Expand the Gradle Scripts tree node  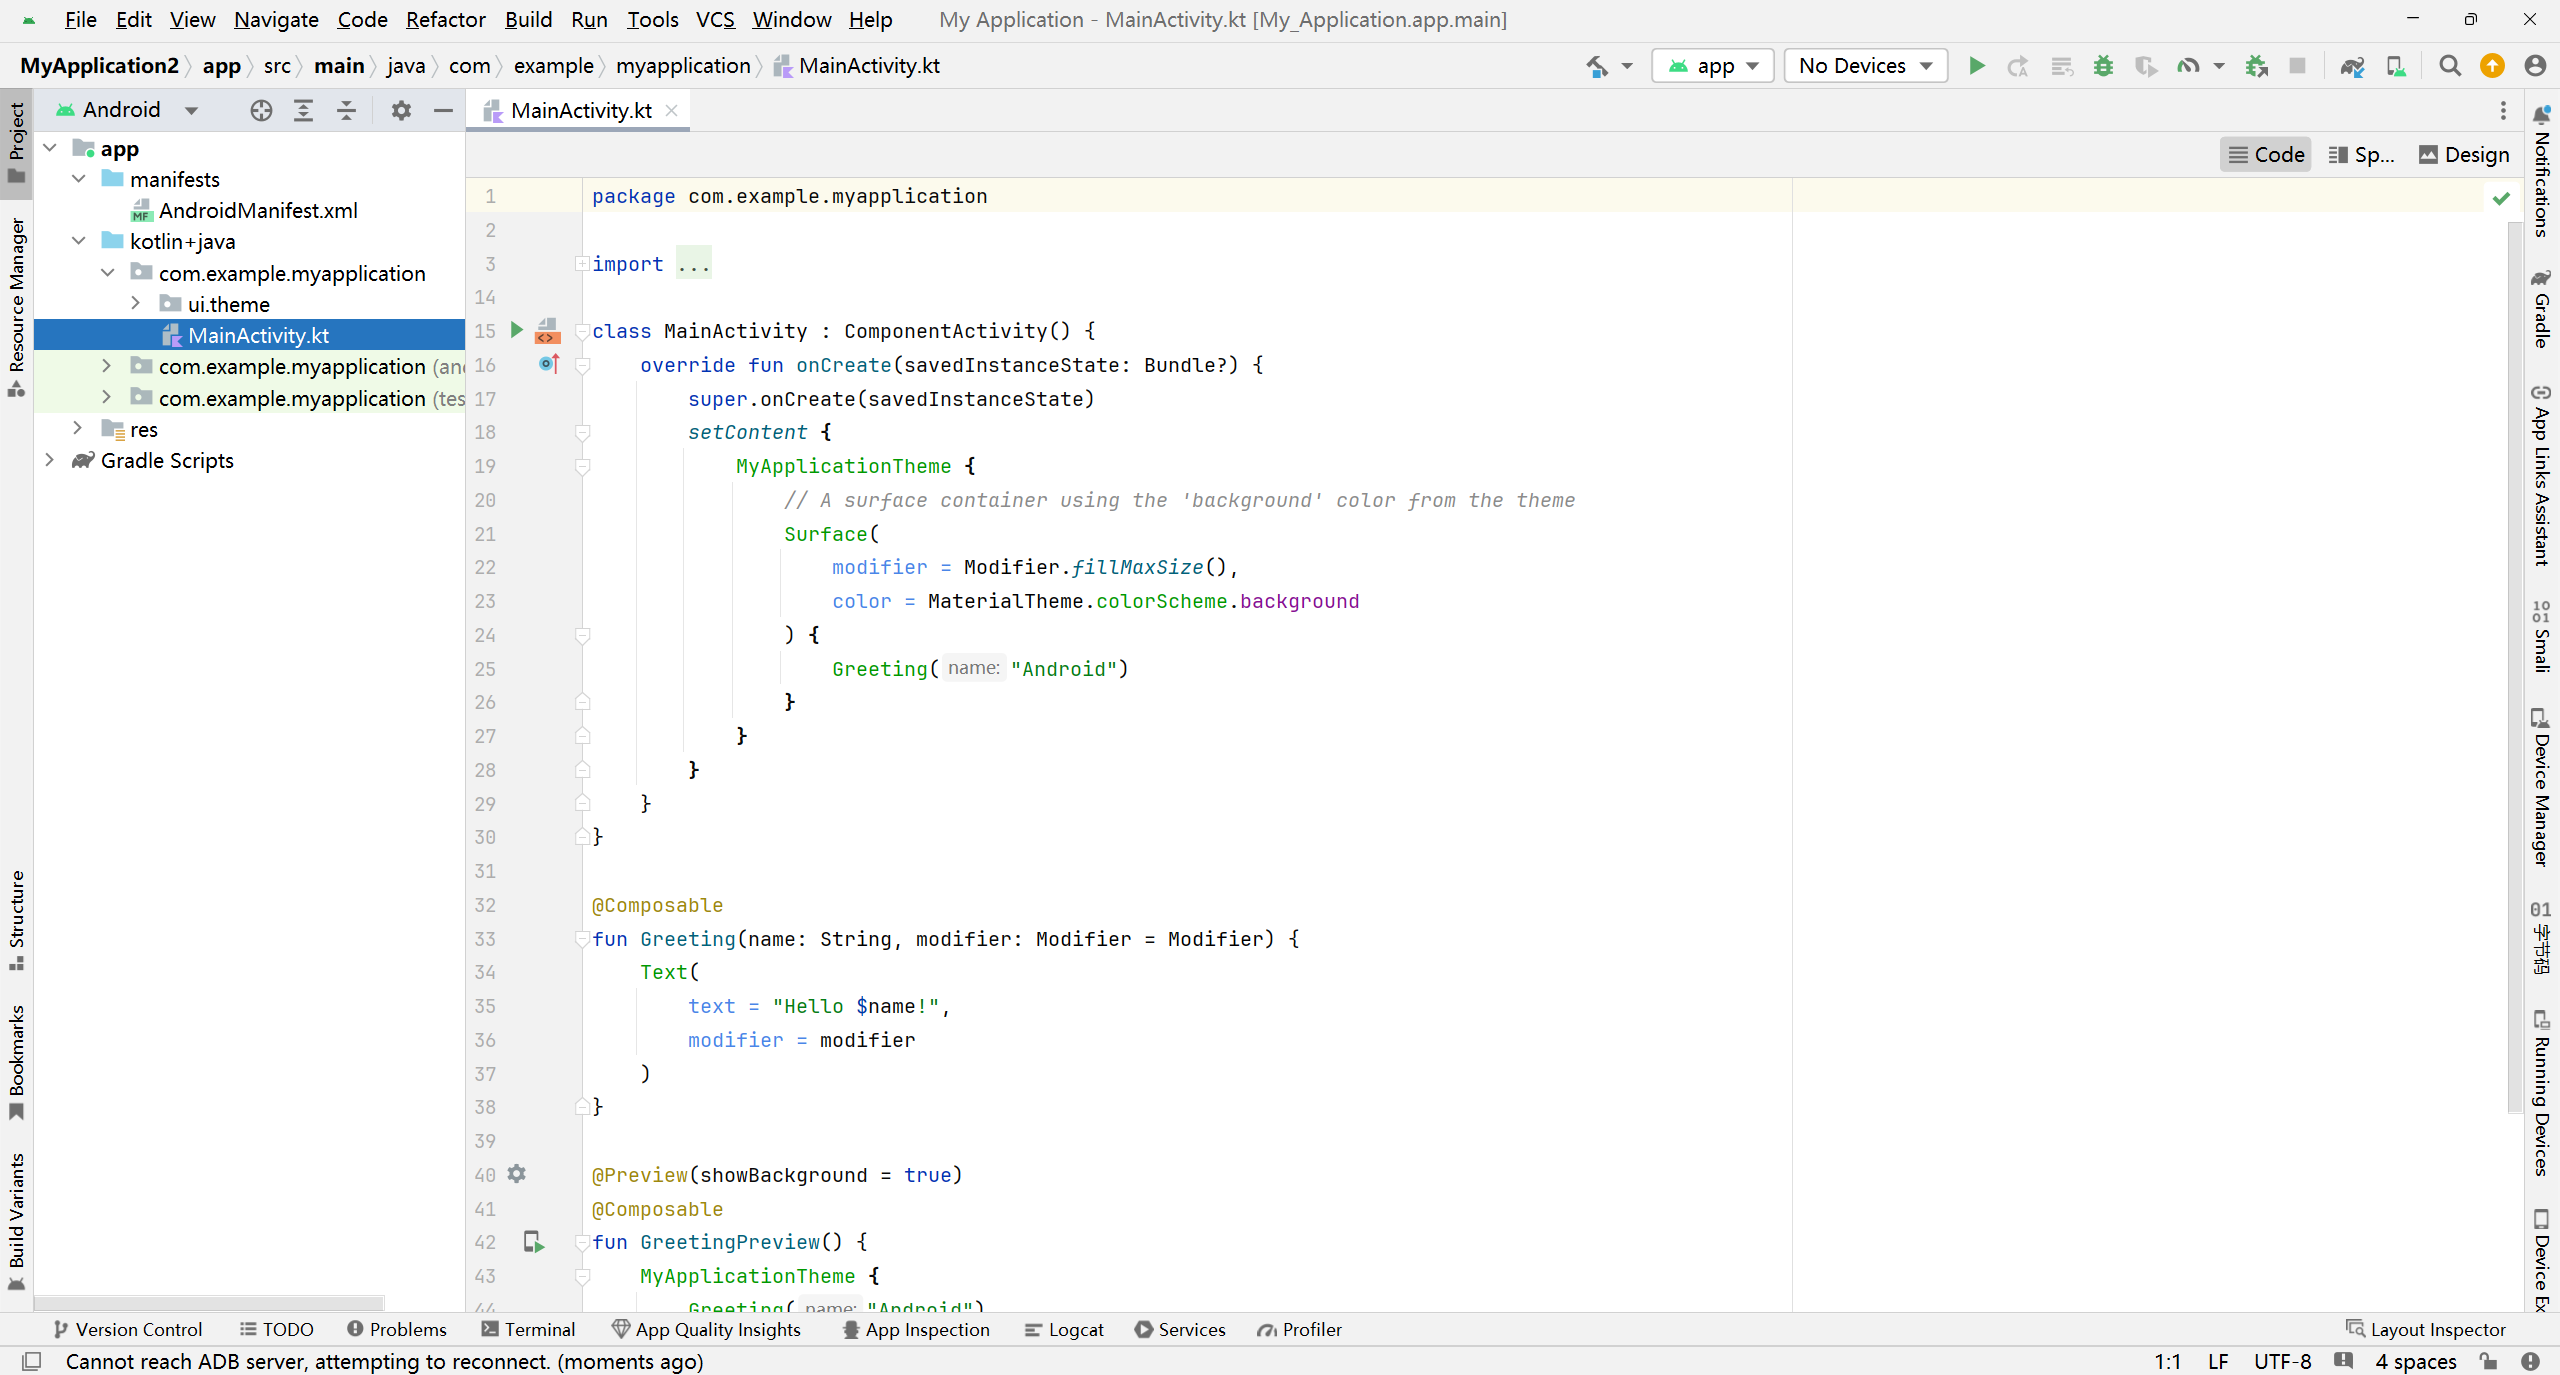[50, 460]
